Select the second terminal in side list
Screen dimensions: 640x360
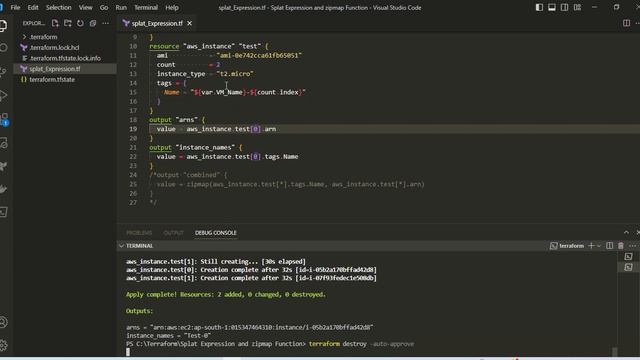coord(628,267)
